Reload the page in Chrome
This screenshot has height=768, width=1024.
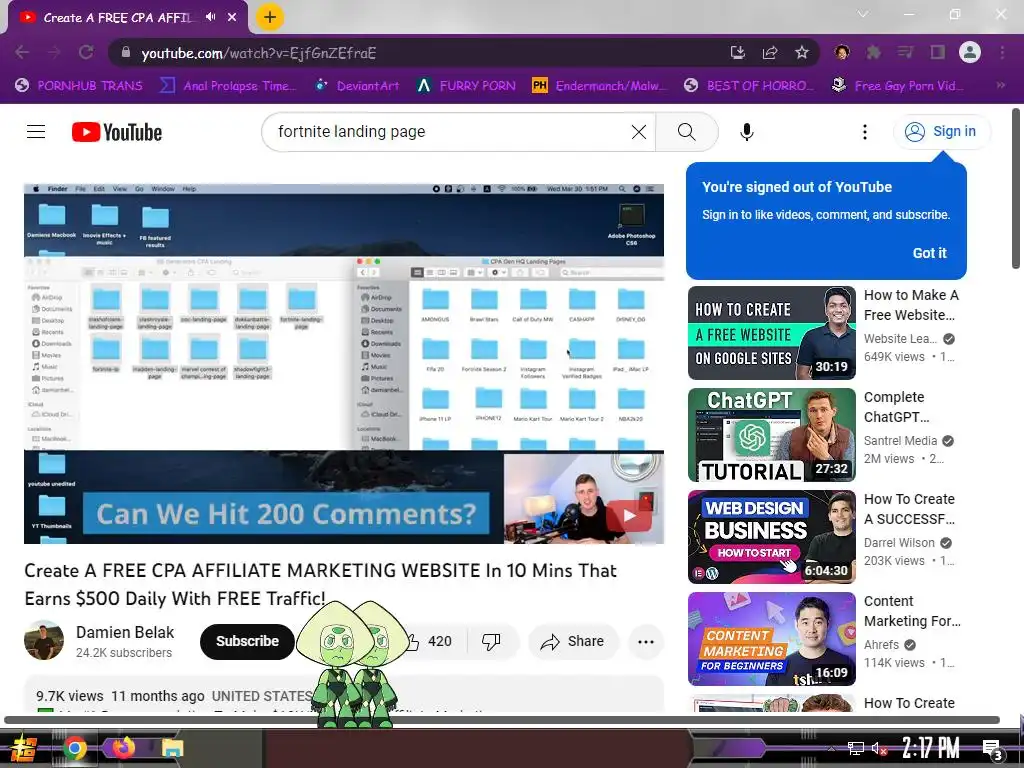pos(86,53)
